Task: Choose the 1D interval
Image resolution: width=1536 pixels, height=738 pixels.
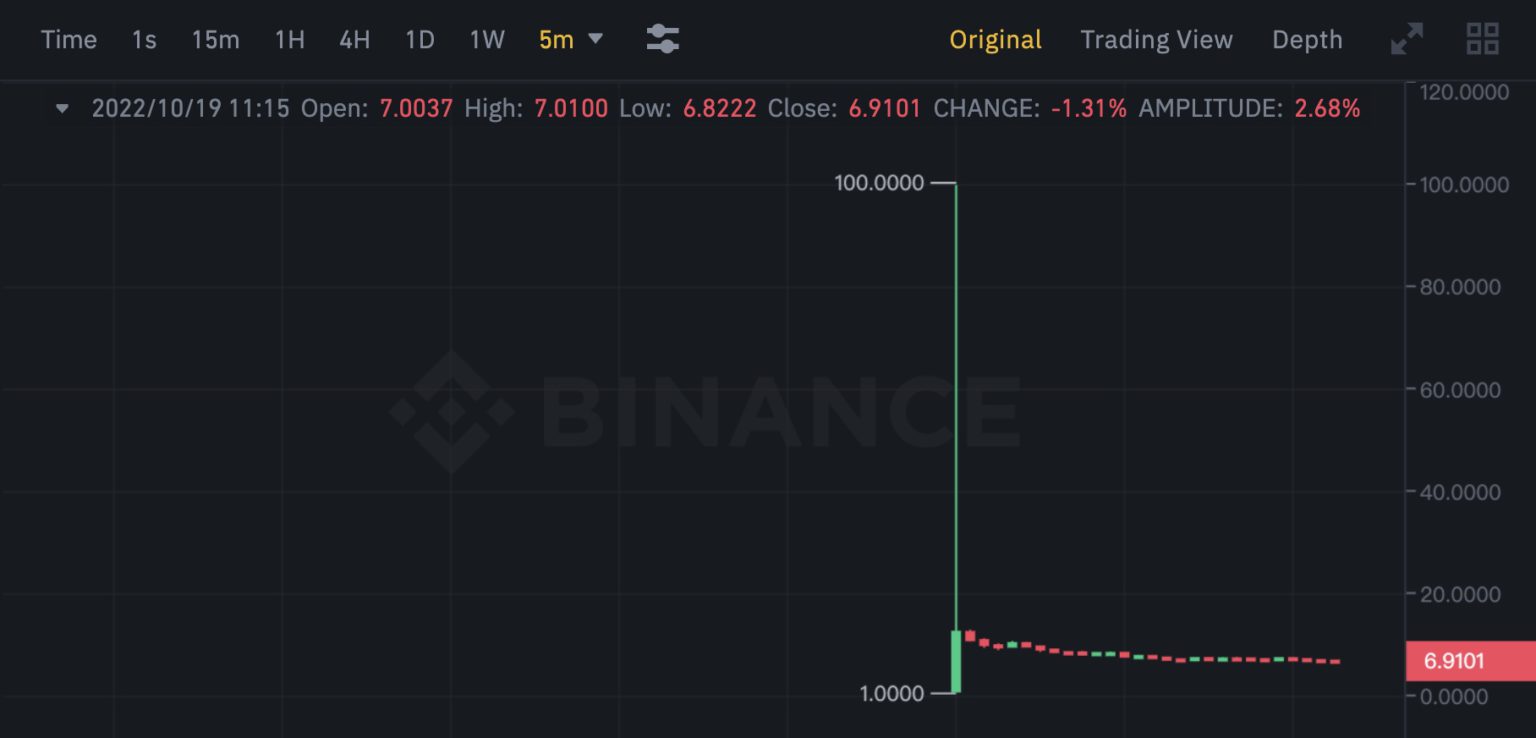Action: [420, 40]
